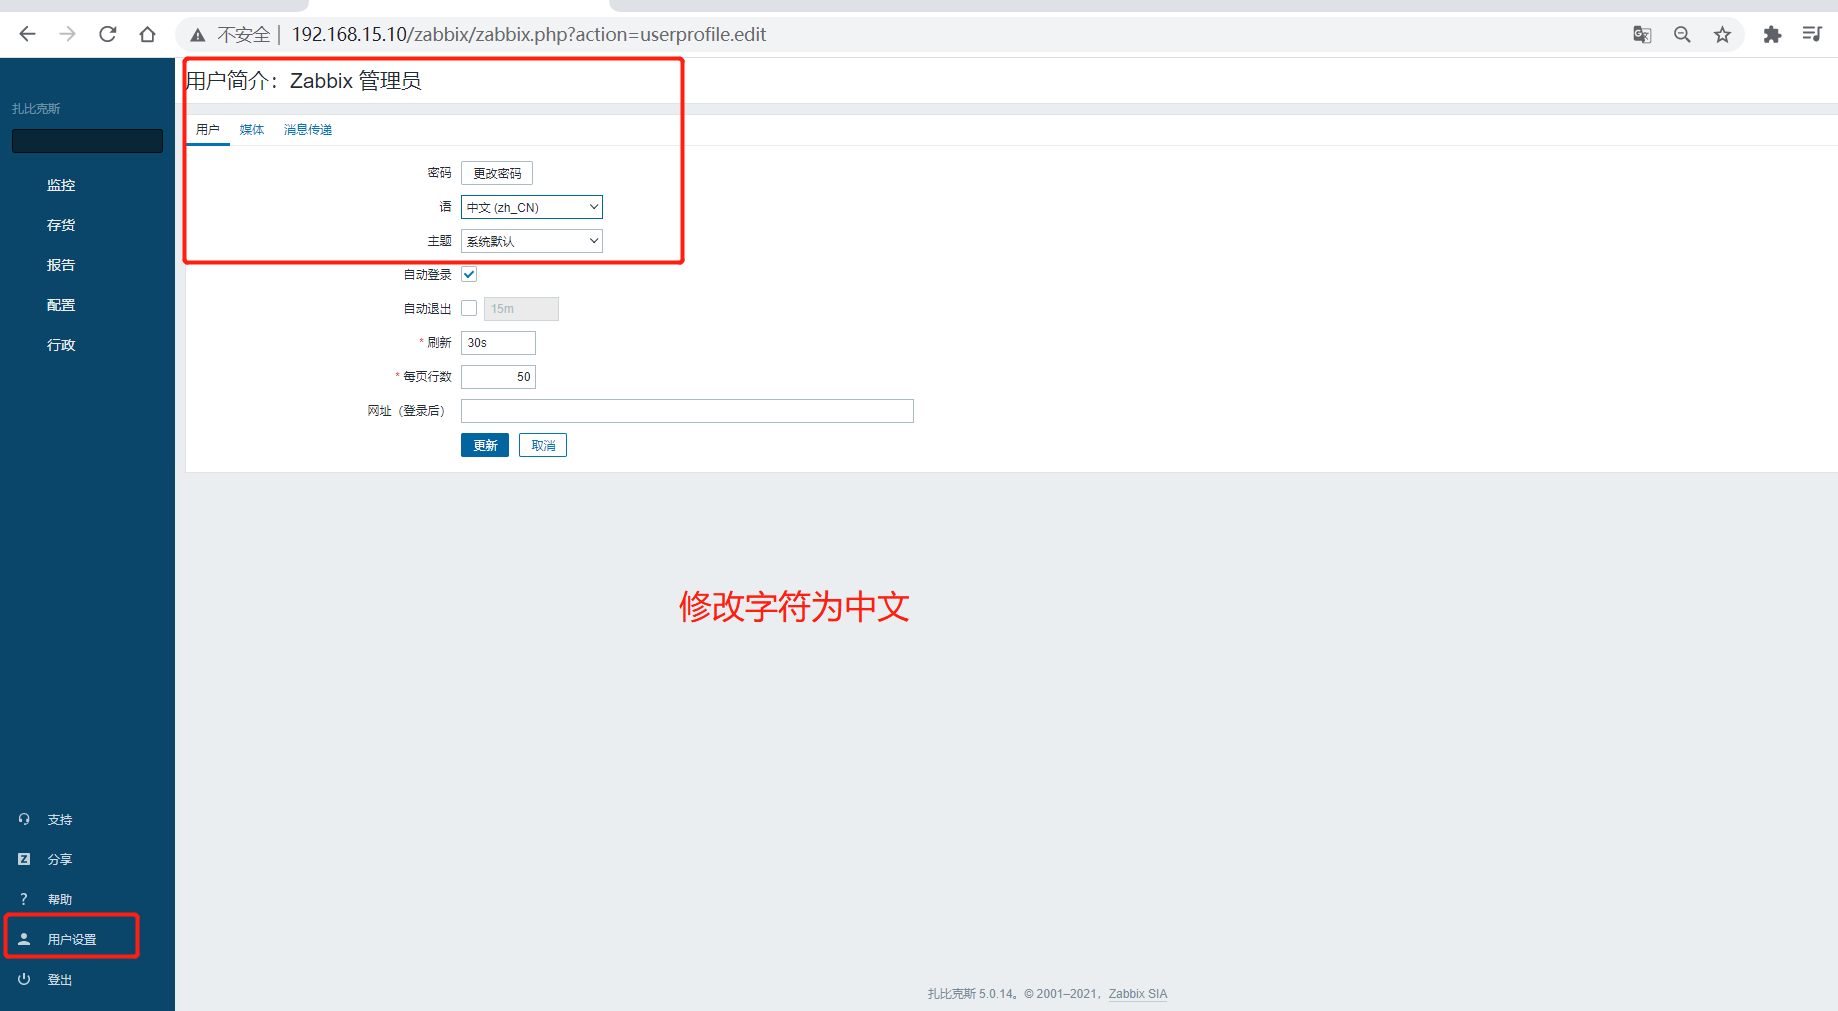Image resolution: width=1838 pixels, height=1011 pixels.
Task: Click the logout power icon
Action: coord(24,979)
